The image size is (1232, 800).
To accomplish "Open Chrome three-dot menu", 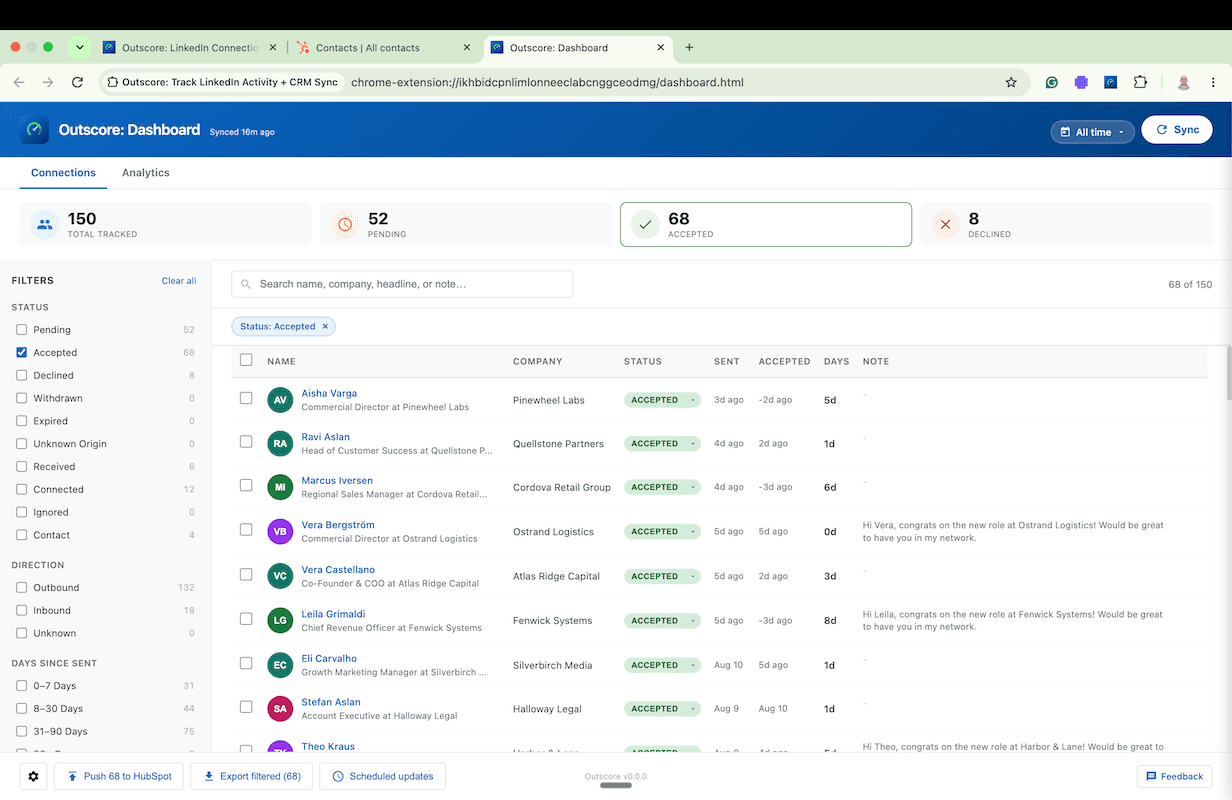I will [x=1213, y=82].
